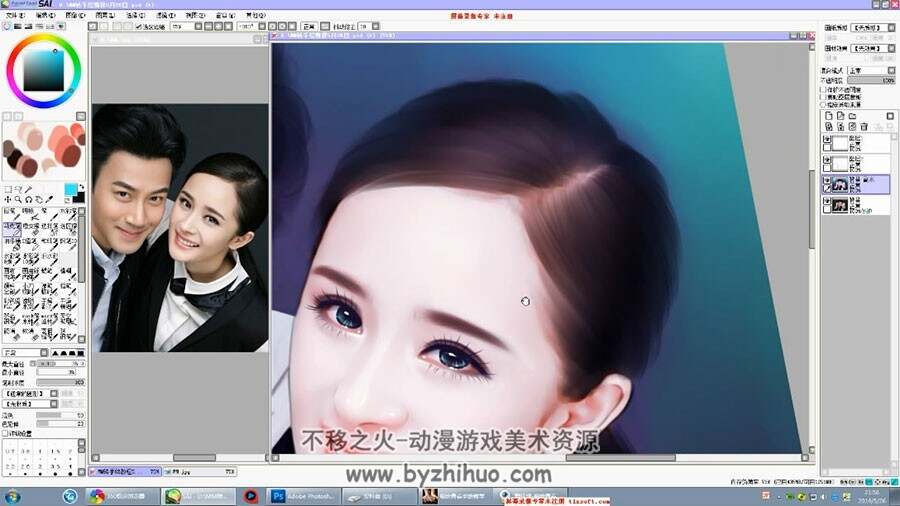Delete the selected layer with trash icon
900x506 pixels.
point(864,126)
